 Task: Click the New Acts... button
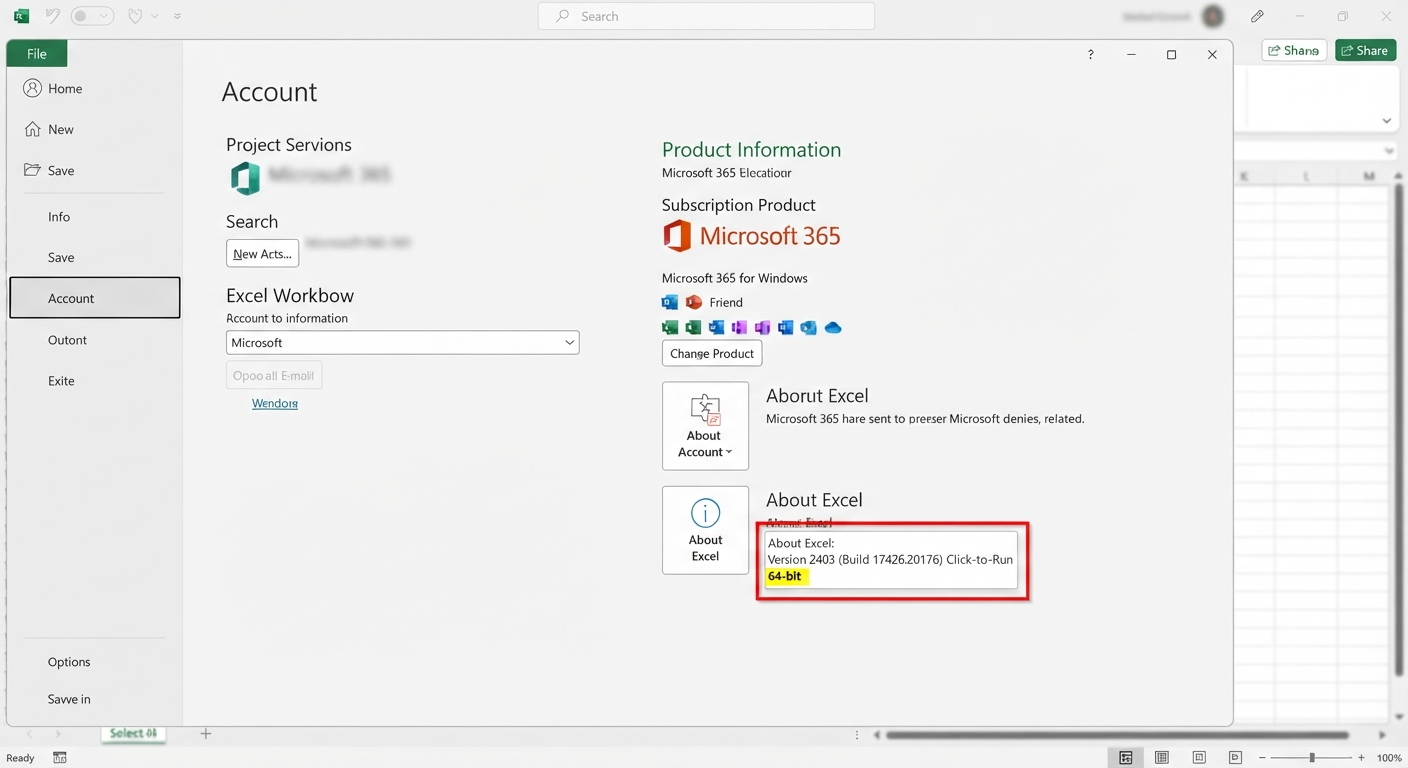click(262, 254)
